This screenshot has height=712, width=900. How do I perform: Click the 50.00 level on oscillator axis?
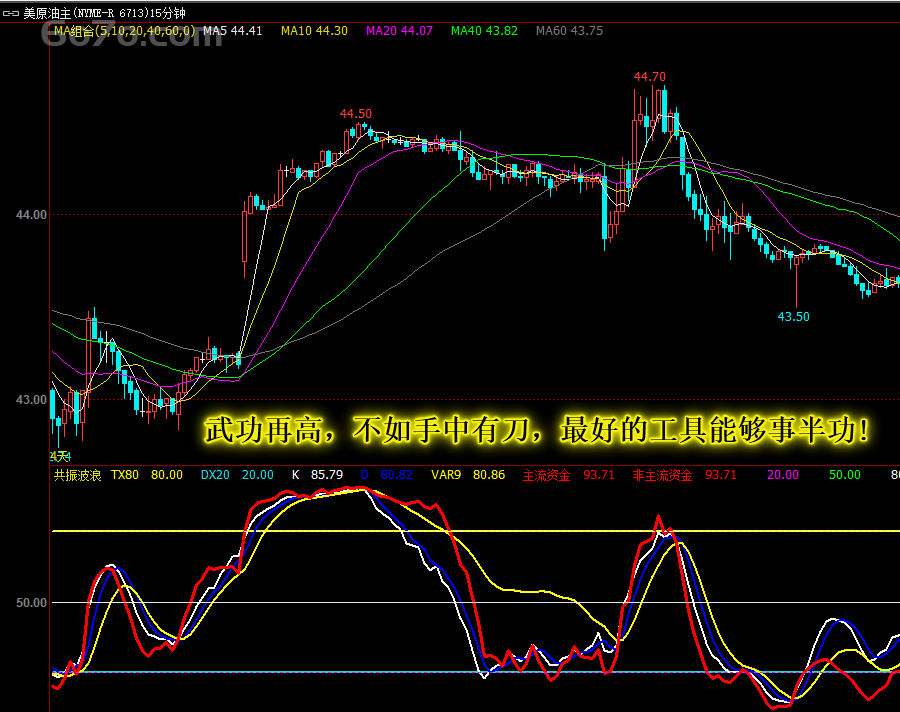[x=30, y=603]
